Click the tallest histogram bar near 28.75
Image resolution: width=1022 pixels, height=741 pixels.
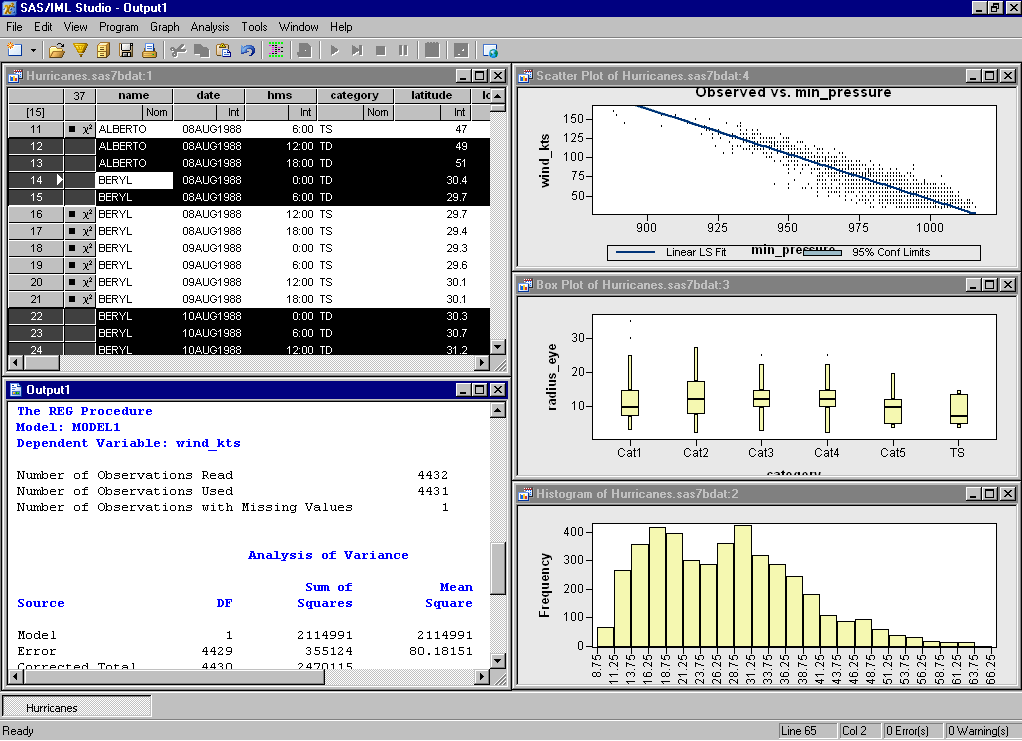(x=742, y=585)
